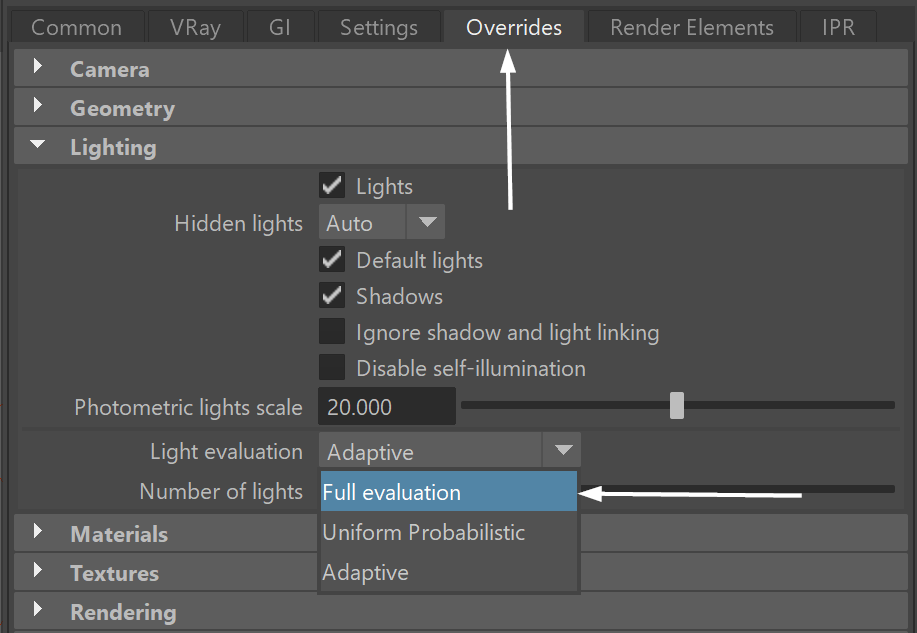This screenshot has height=633, width=917.
Task: Switch to the GI tab
Action: pos(280,27)
